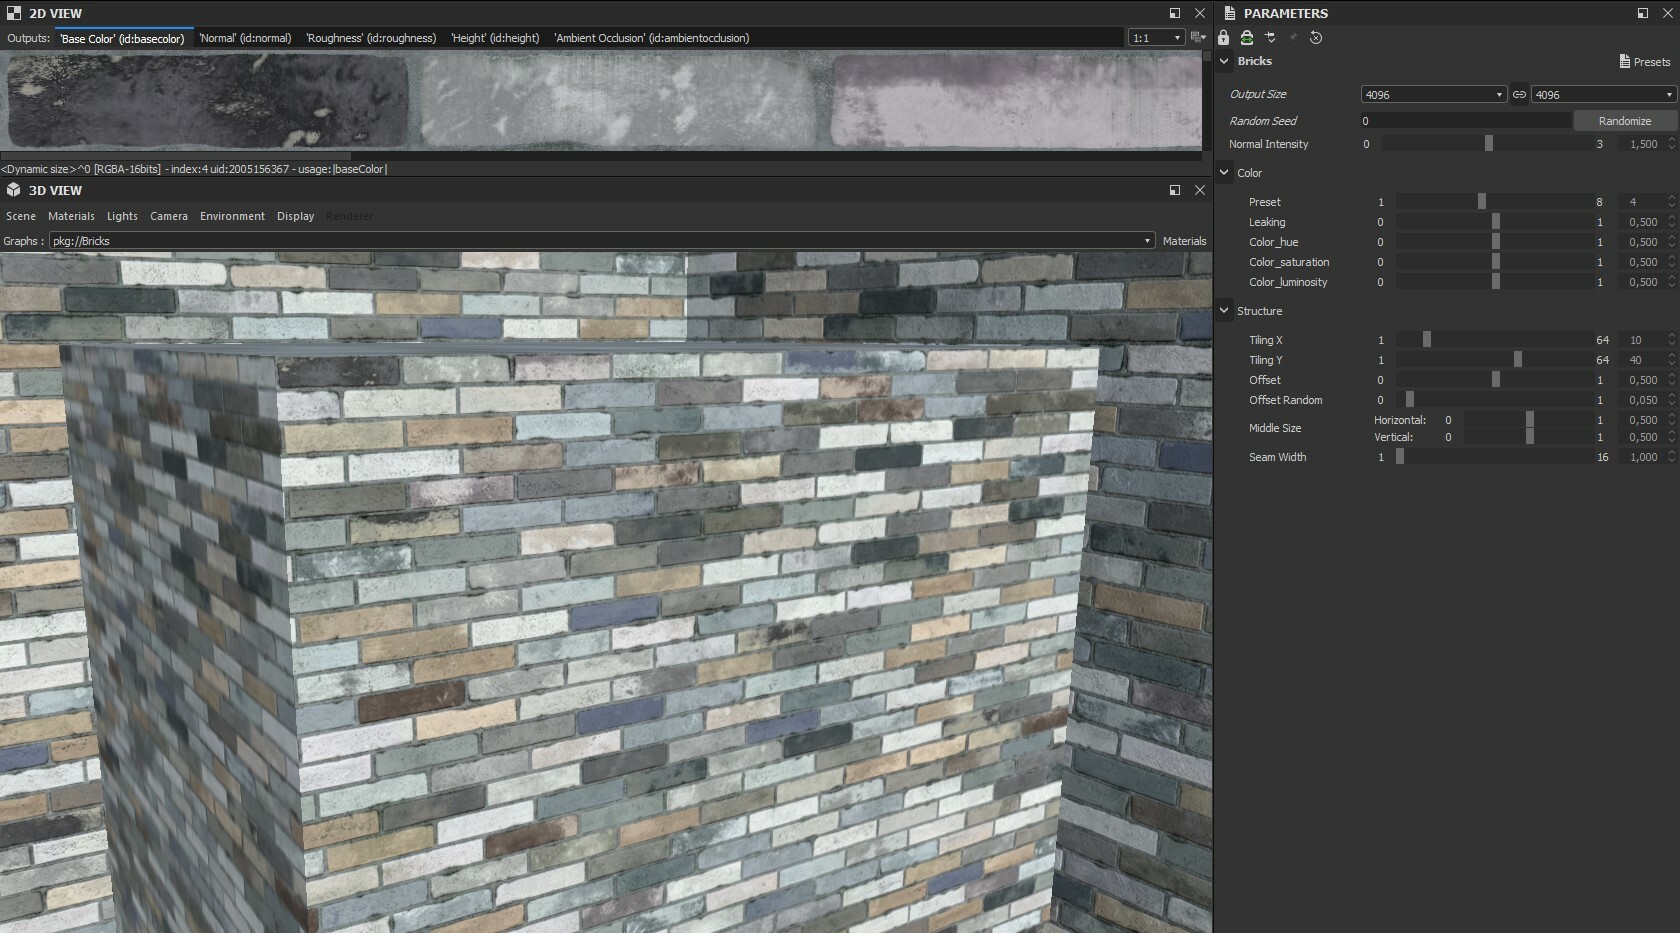Collapse the Structure section
The image size is (1680, 933).
pyautogui.click(x=1224, y=311)
